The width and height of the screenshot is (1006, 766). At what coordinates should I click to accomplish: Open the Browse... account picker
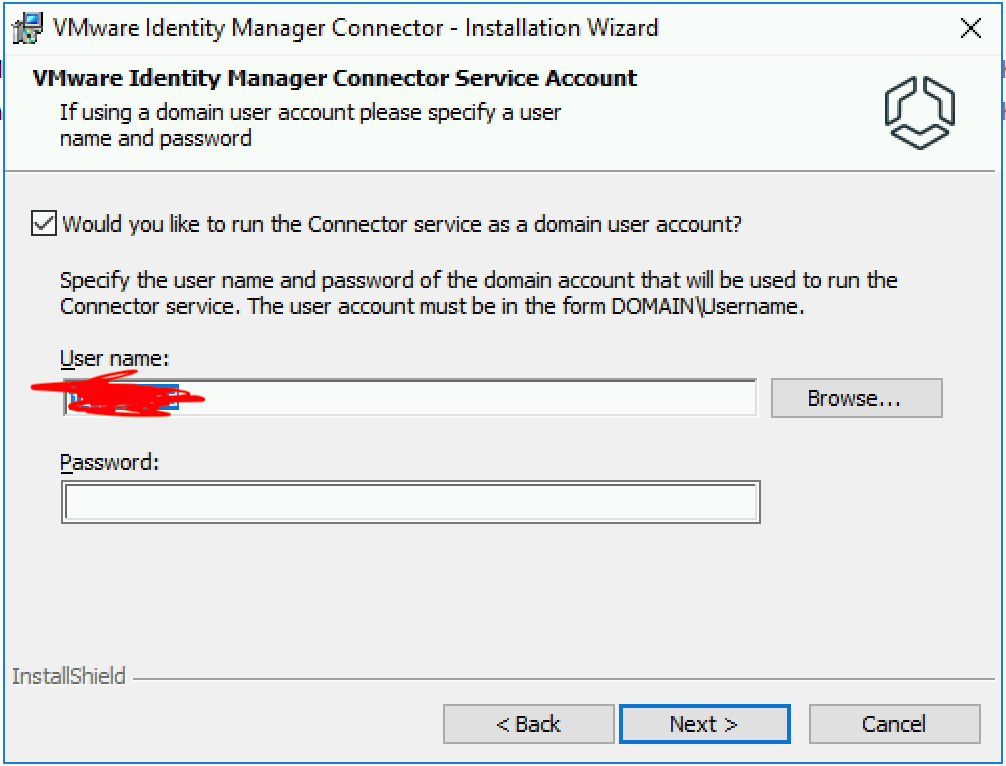click(x=857, y=398)
